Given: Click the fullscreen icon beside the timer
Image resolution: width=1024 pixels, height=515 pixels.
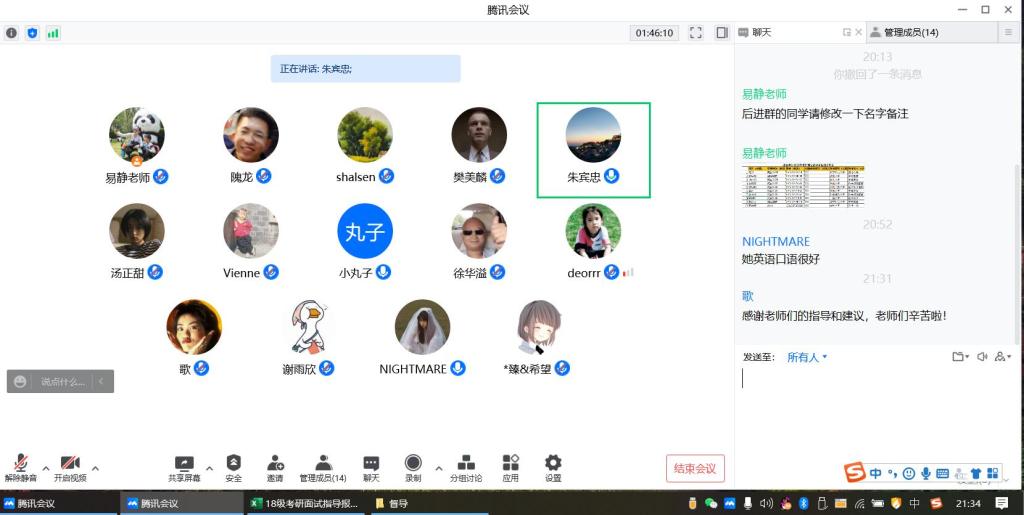Looking at the screenshot, I should [x=696, y=33].
